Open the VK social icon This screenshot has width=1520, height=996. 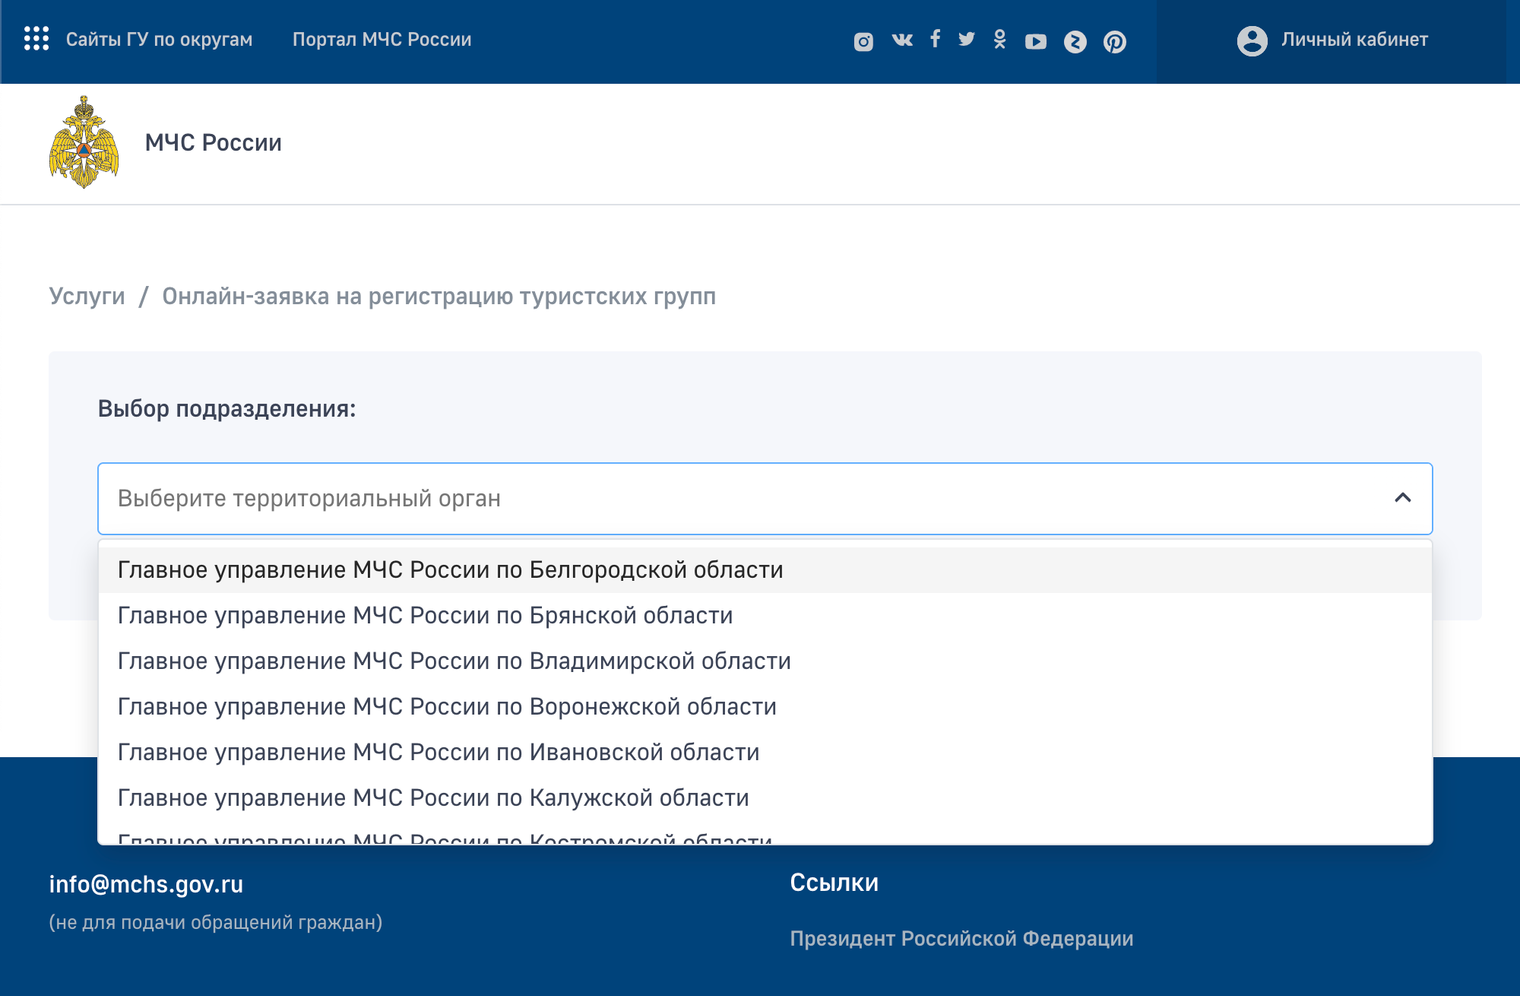(902, 40)
